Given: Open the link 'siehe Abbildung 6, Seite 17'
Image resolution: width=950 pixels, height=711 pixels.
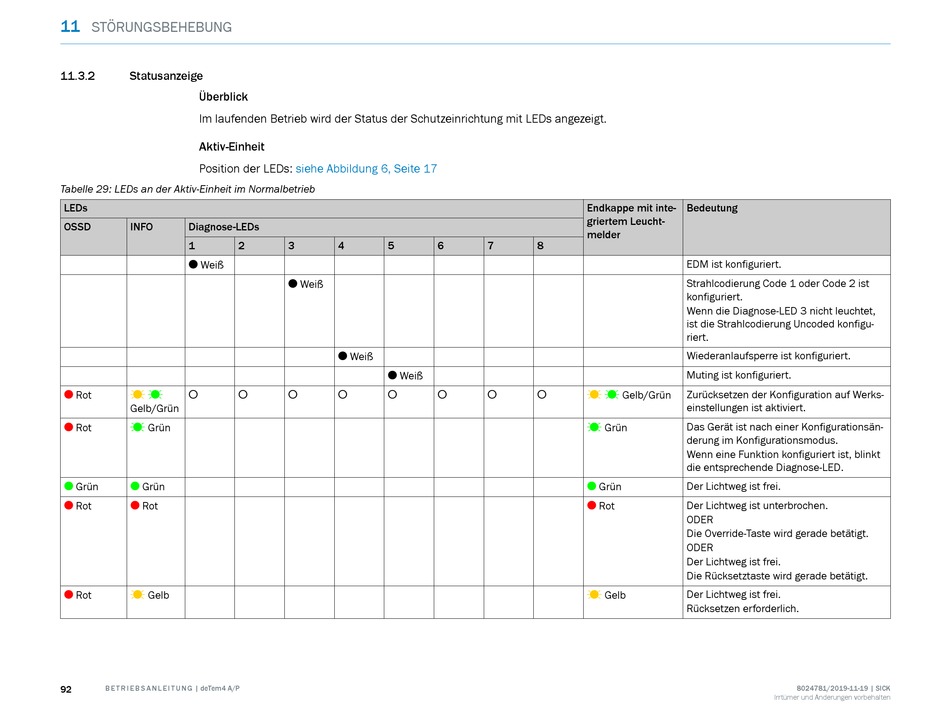Looking at the screenshot, I should tap(366, 168).
